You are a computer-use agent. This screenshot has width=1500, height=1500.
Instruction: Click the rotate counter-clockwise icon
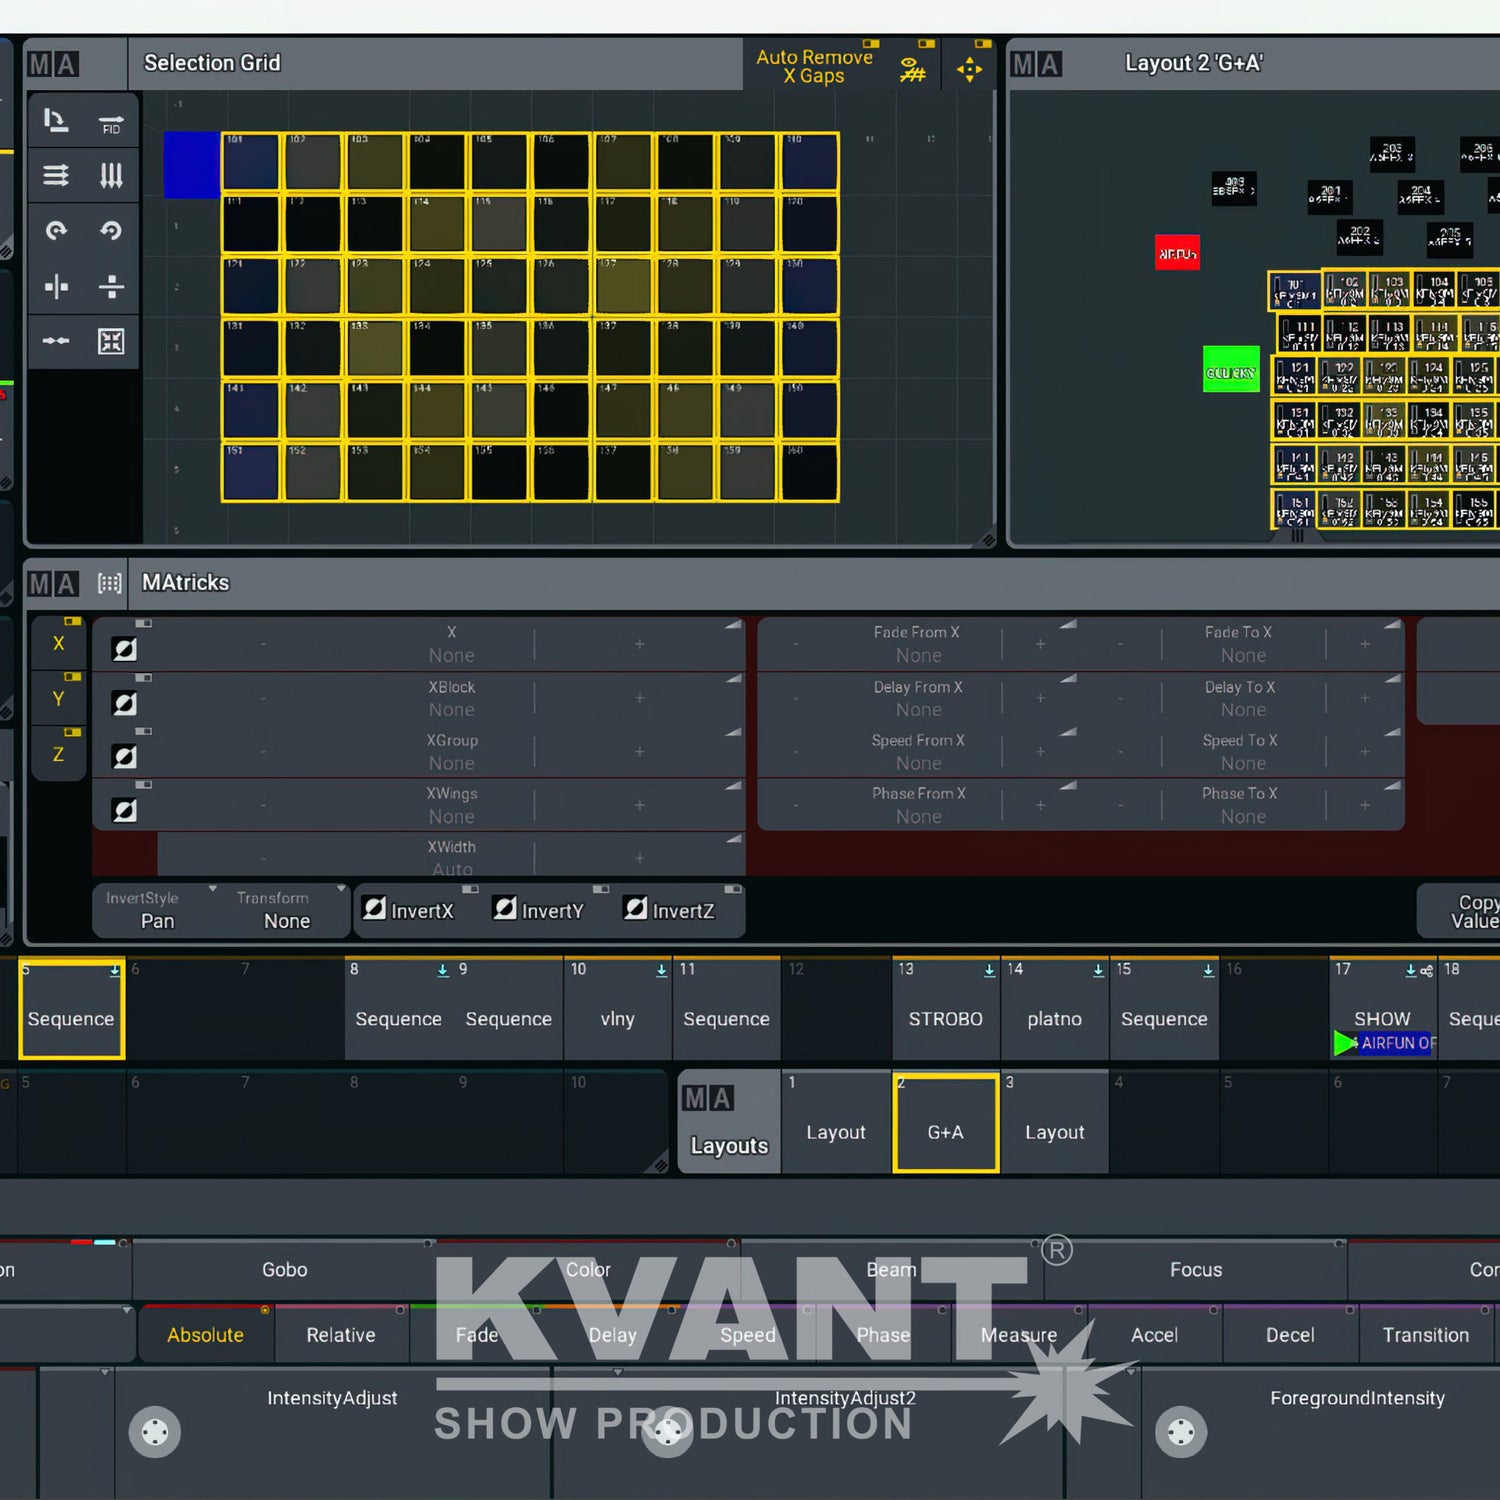click(x=111, y=231)
